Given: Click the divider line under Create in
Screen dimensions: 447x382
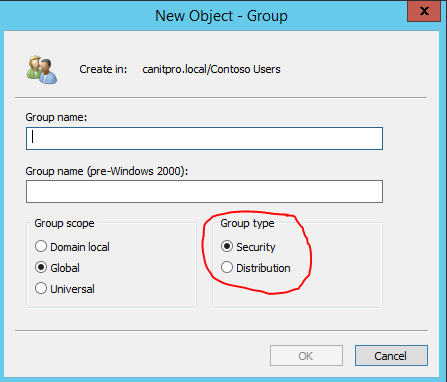Looking at the screenshot, I should (x=221, y=98).
